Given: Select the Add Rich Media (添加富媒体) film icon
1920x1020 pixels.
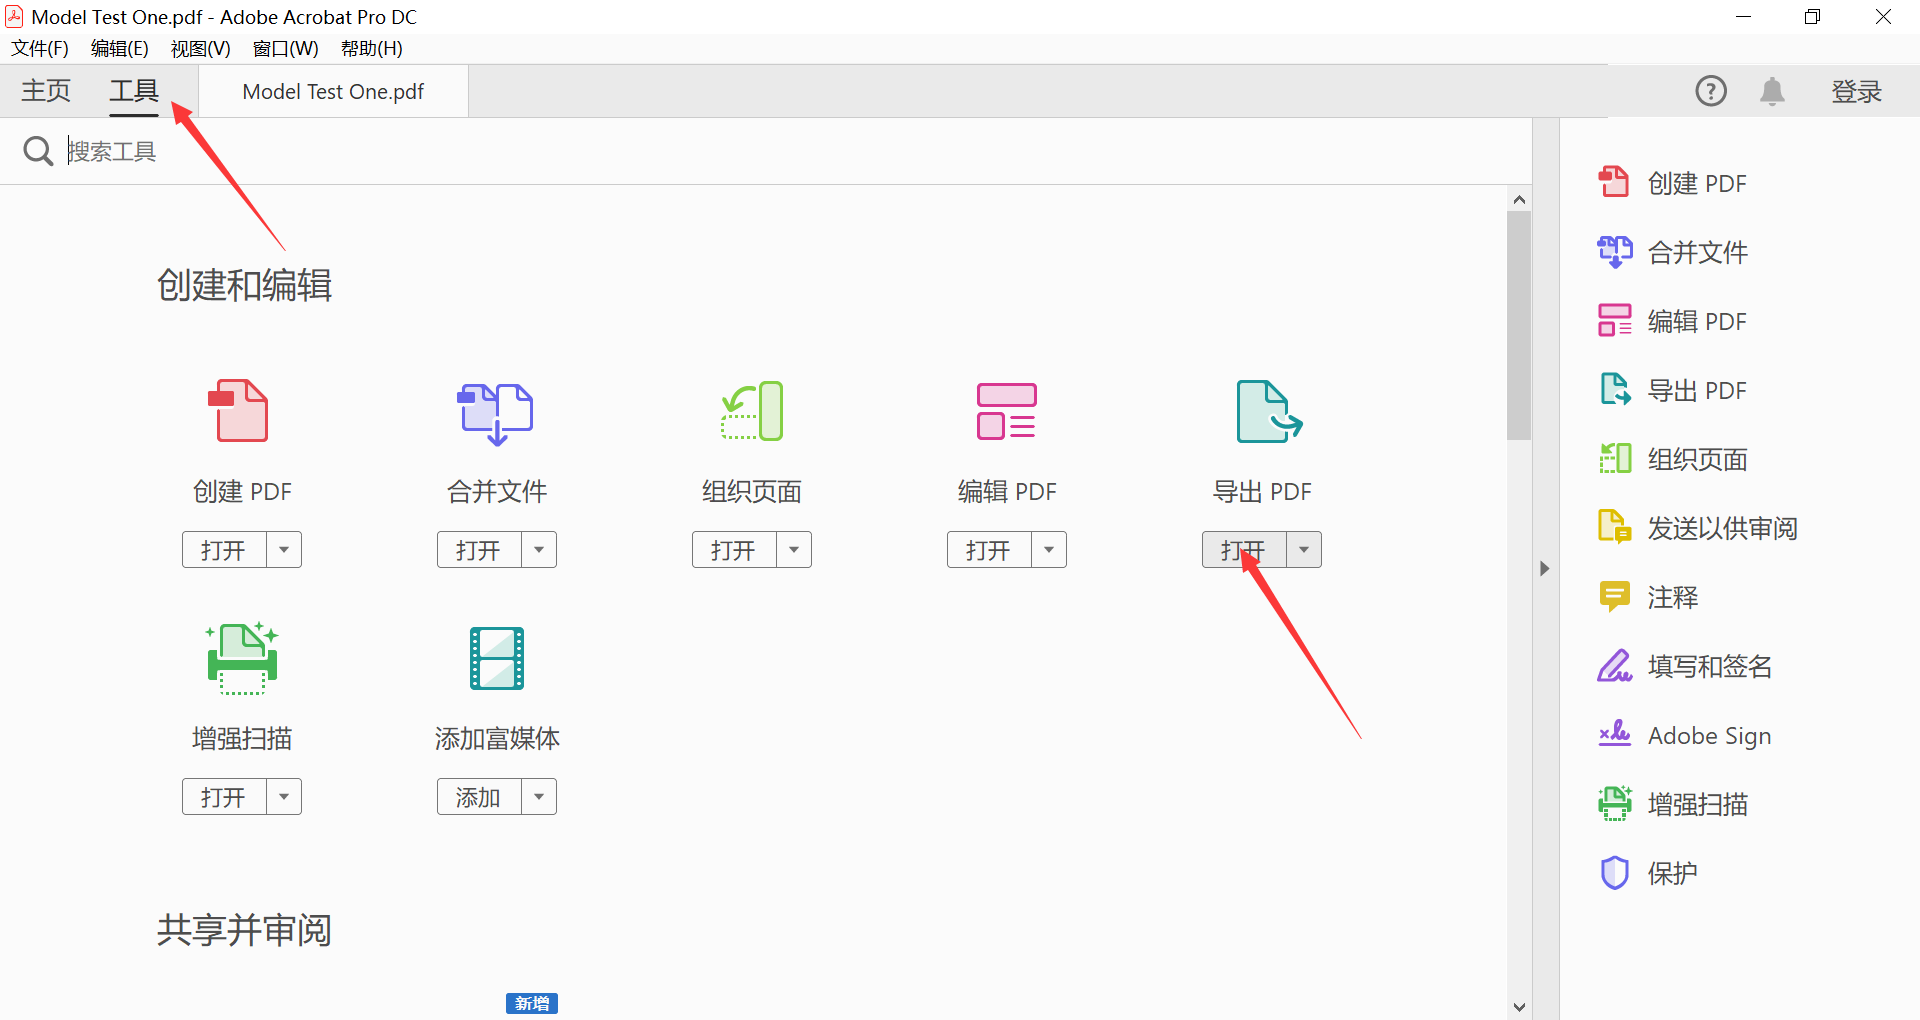Looking at the screenshot, I should click(x=497, y=658).
